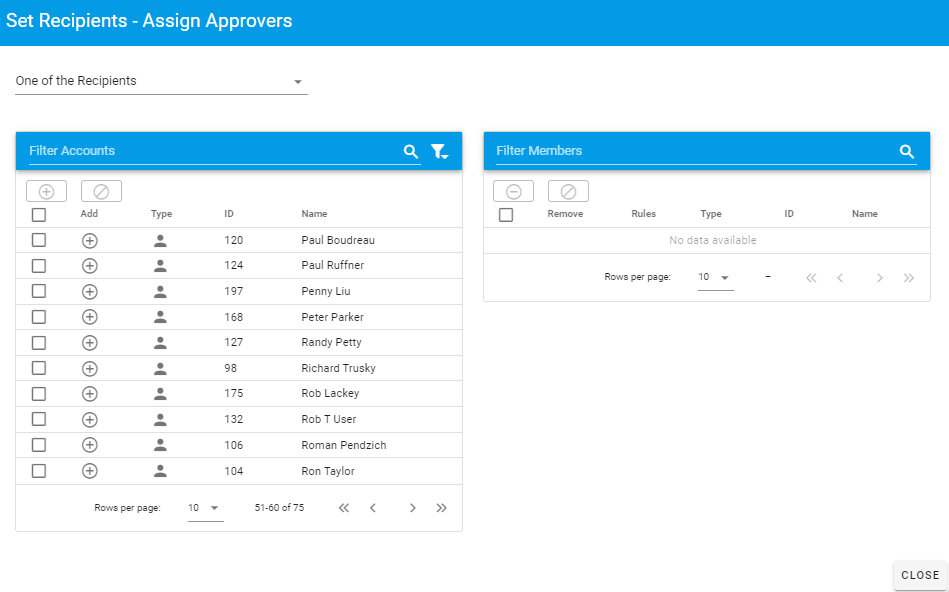Jump to last page of accounts
This screenshot has width=949, height=592.
[441, 508]
